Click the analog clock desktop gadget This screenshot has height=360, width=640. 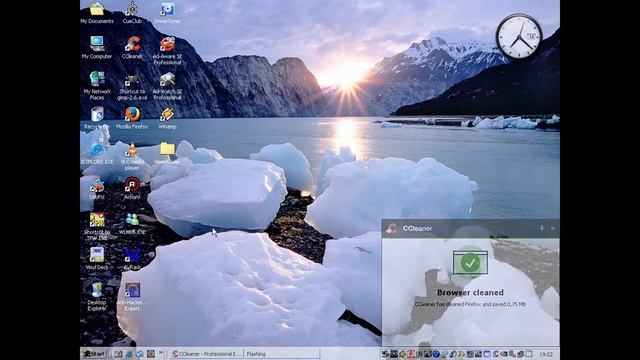click(519, 36)
